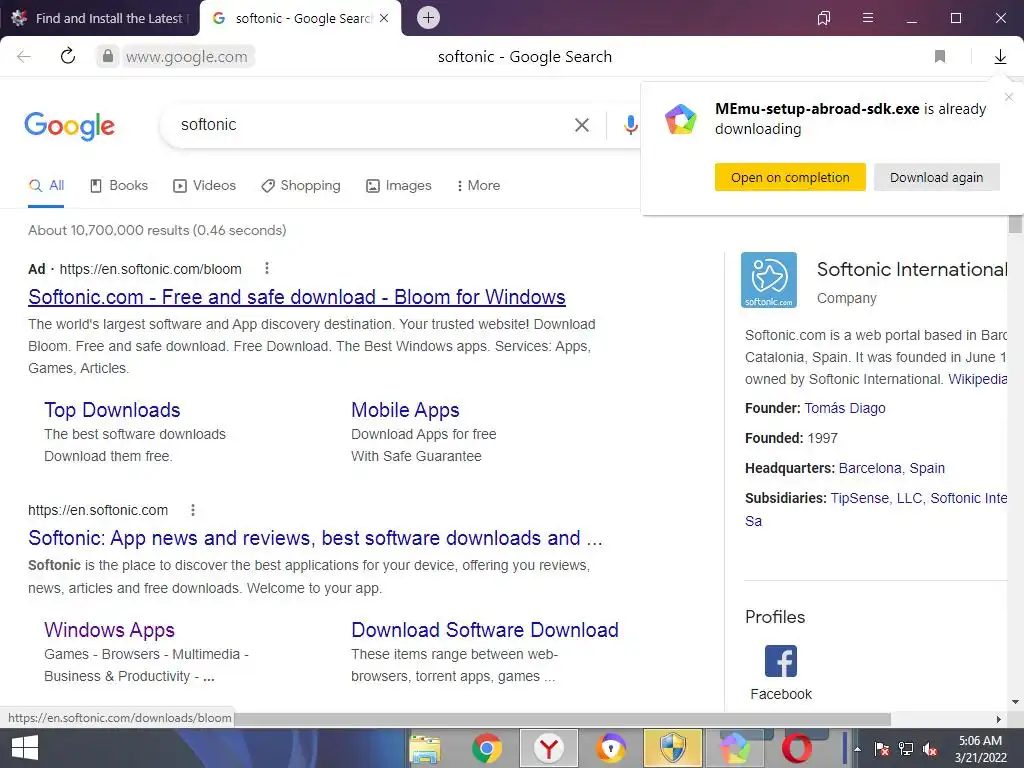Viewport: 1024px width, 768px height.
Task: Open Google Chrome from taskbar
Action: [x=487, y=748]
